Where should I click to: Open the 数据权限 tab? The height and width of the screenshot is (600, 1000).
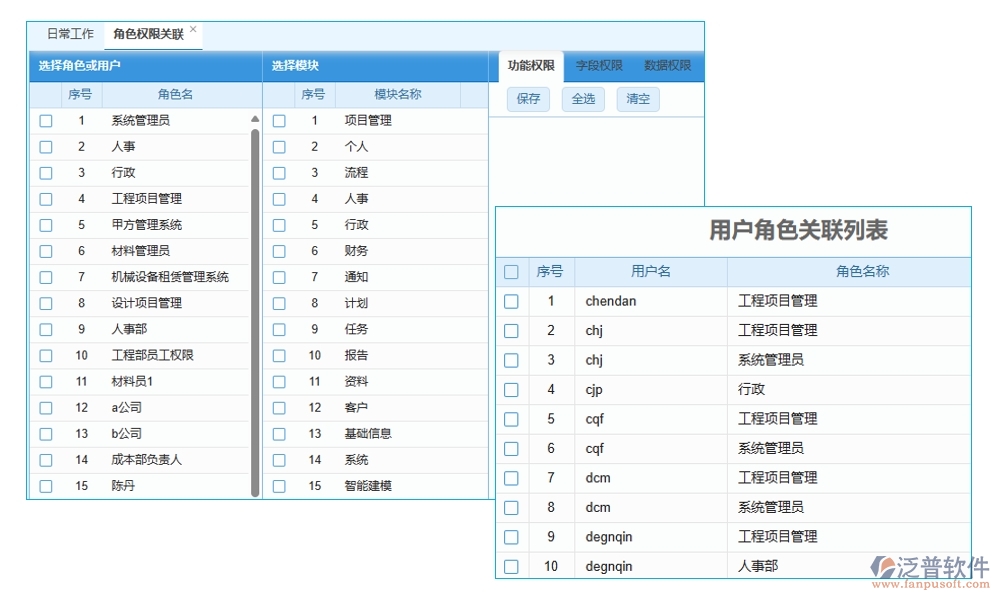(x=667, y=66)
